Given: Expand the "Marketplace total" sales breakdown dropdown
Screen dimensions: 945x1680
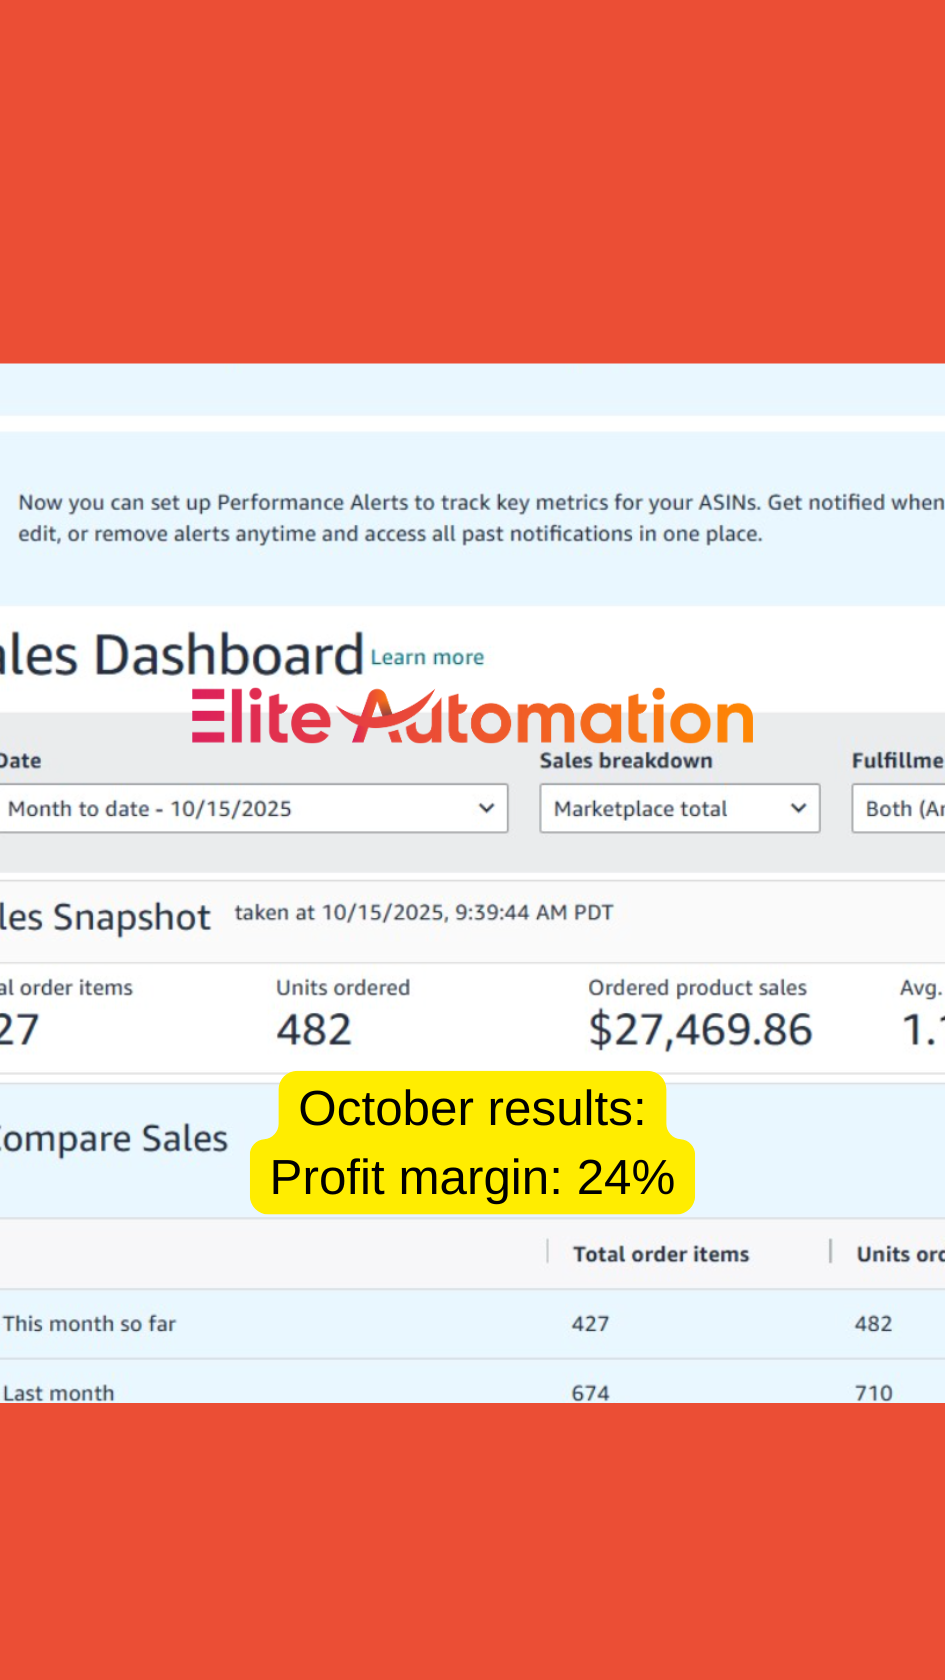Looking at the screenshot, I should (679, 808).
